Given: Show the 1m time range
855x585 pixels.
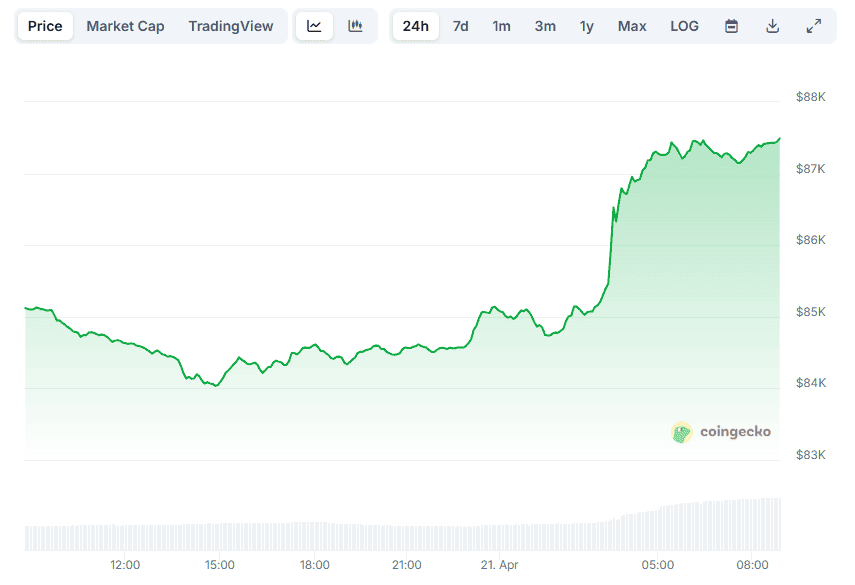Looking at the screenshot, I should click(501, 26).
